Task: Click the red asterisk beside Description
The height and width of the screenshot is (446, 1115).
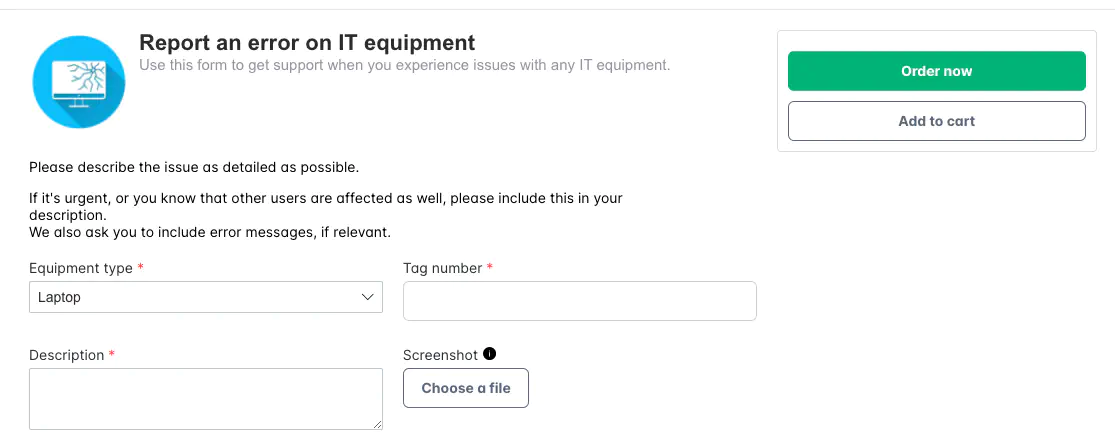Action: (x=112, y=354)
